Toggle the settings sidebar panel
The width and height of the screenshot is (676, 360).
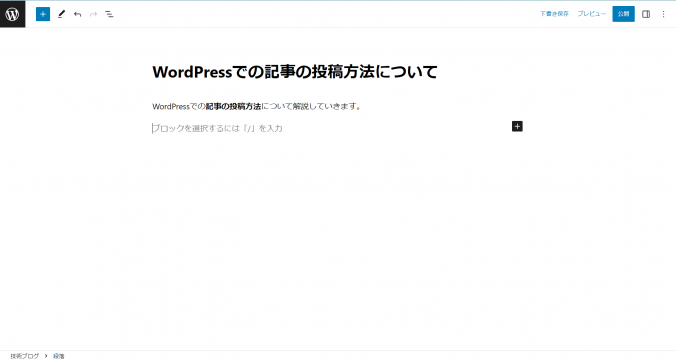pyautogui.click(x=646, y=14)
